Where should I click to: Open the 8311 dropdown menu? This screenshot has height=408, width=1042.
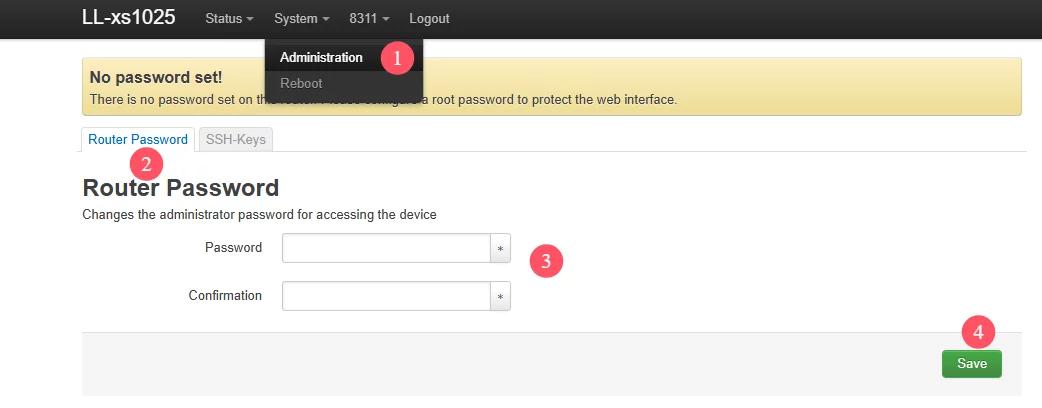tap(369, 19)
